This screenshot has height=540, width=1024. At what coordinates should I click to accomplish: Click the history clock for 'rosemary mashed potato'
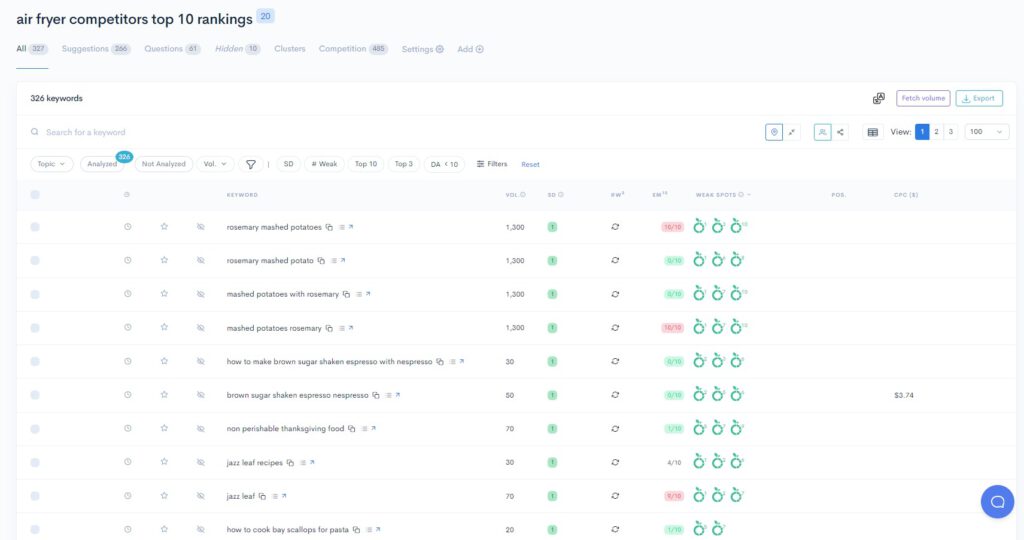click(x=128, y=261)
